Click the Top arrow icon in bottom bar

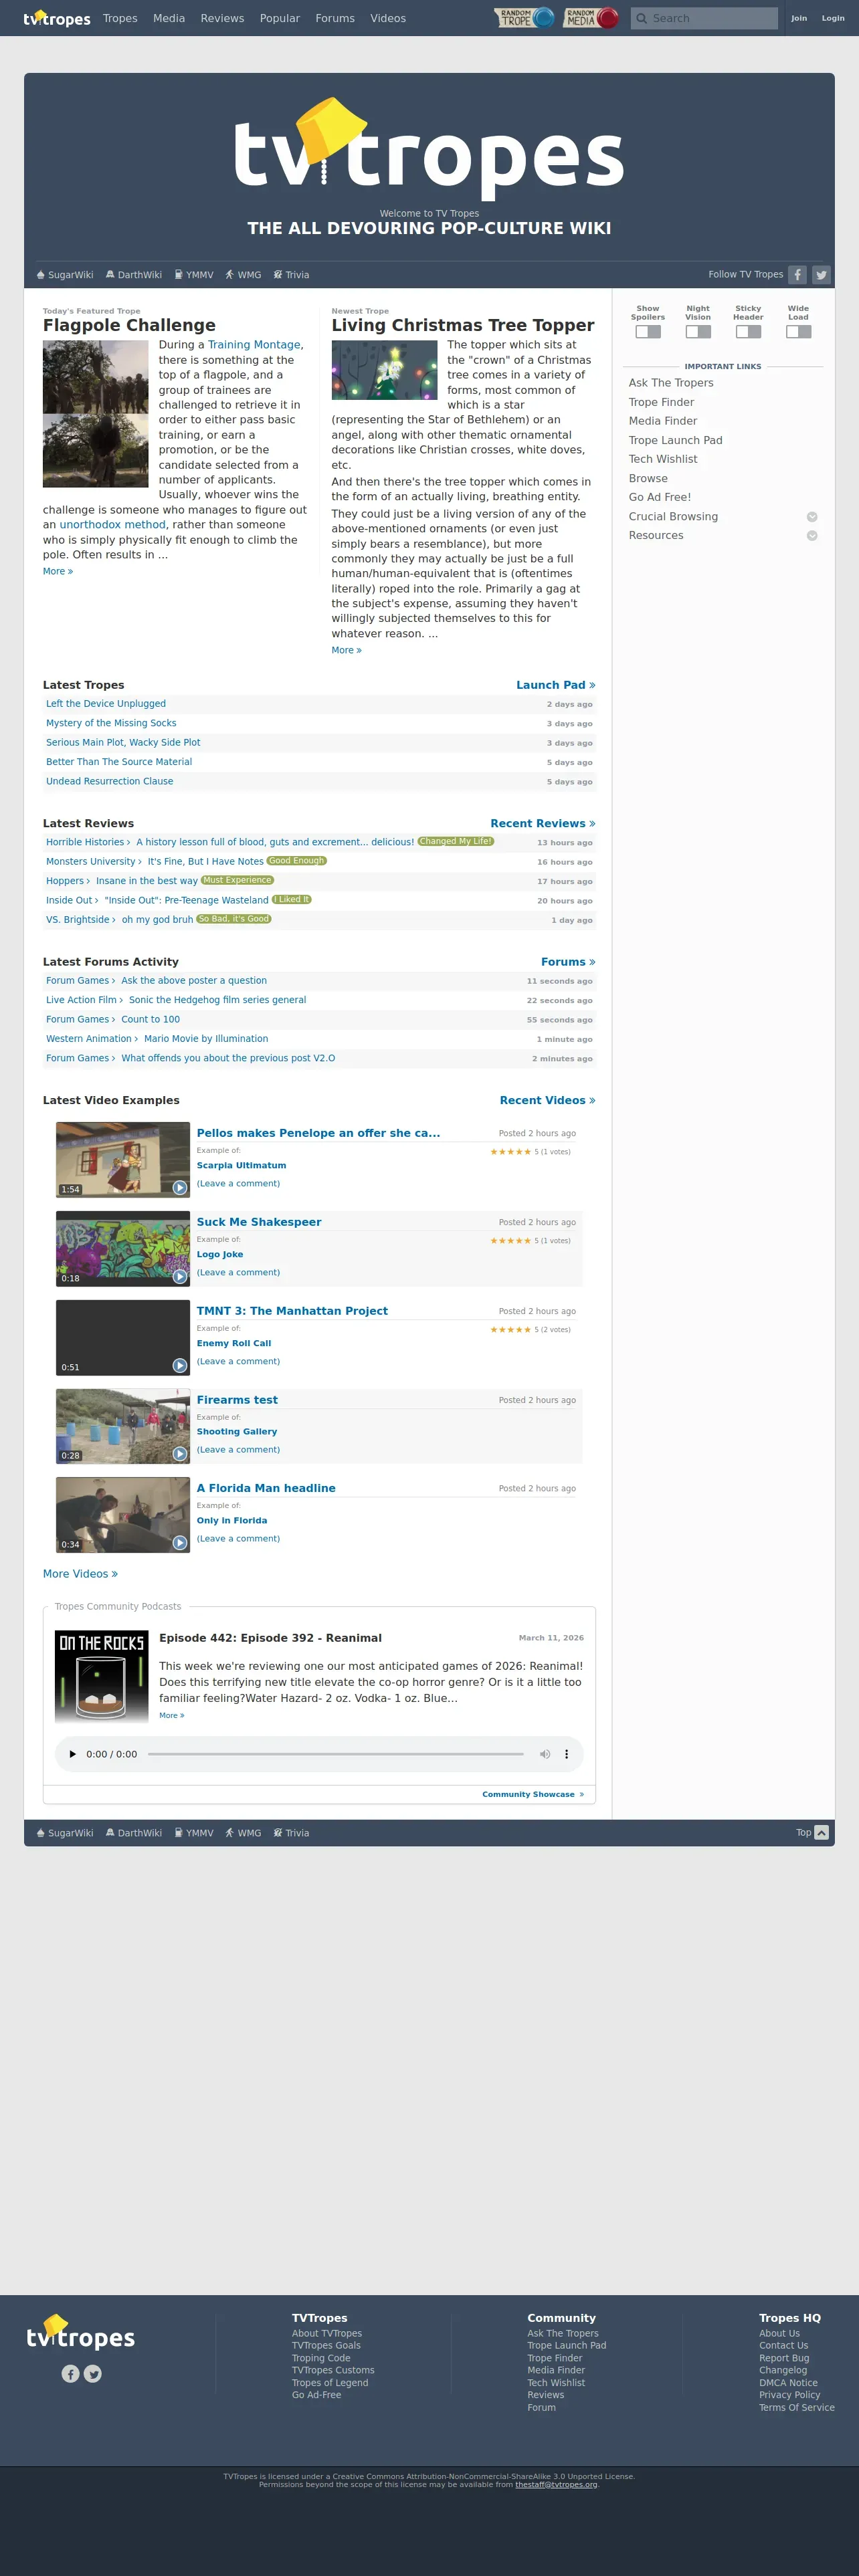pos(821,1833)
